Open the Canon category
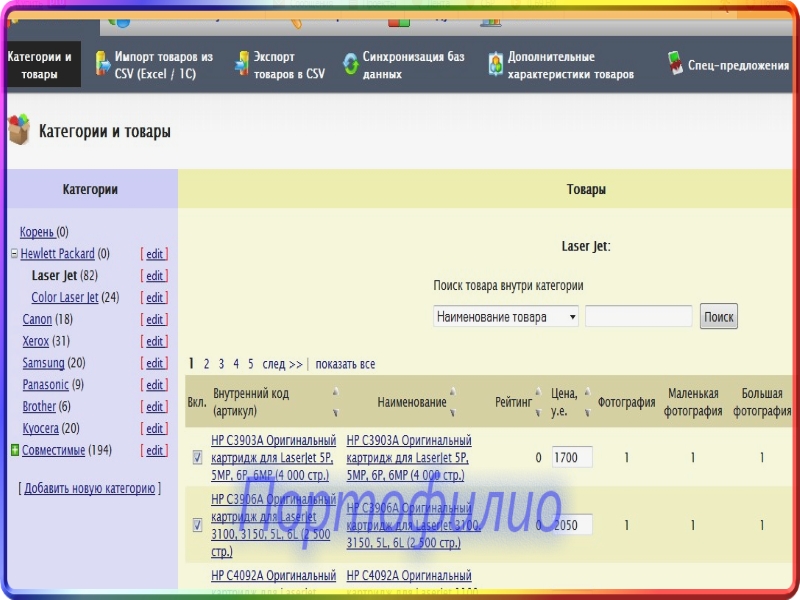800x600 pixels. click(37, 319)
